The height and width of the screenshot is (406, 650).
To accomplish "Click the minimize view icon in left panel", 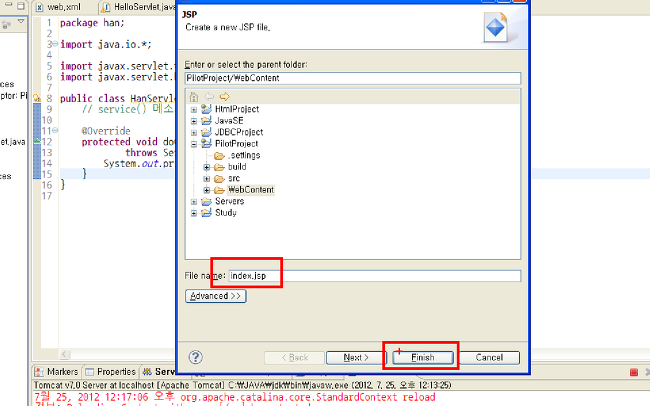I will 8,5.
